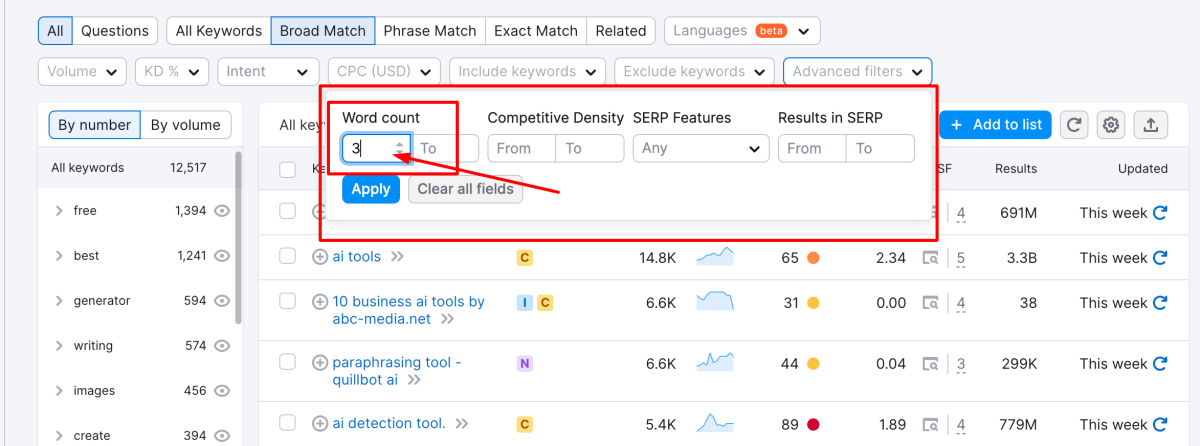Refresh the keyword table using the toolbar refresh icon
Screen dimensions: 1200x446
pyautogui.click(x=1074, y=125)
